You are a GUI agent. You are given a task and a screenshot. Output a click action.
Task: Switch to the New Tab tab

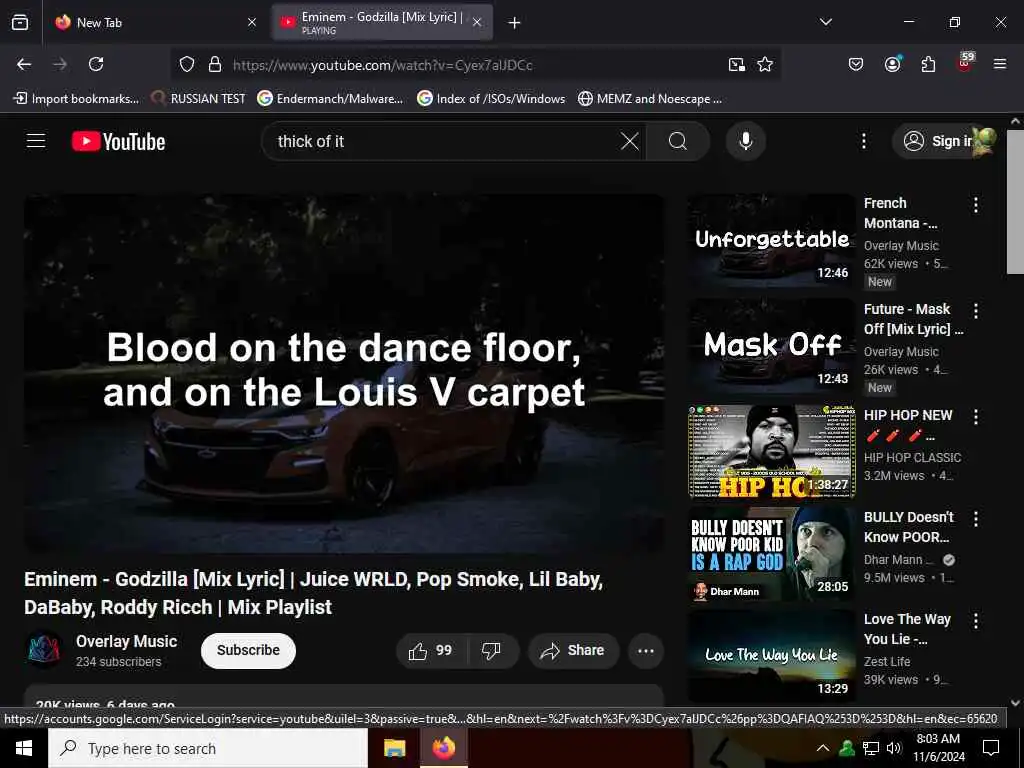click(154, 22)
